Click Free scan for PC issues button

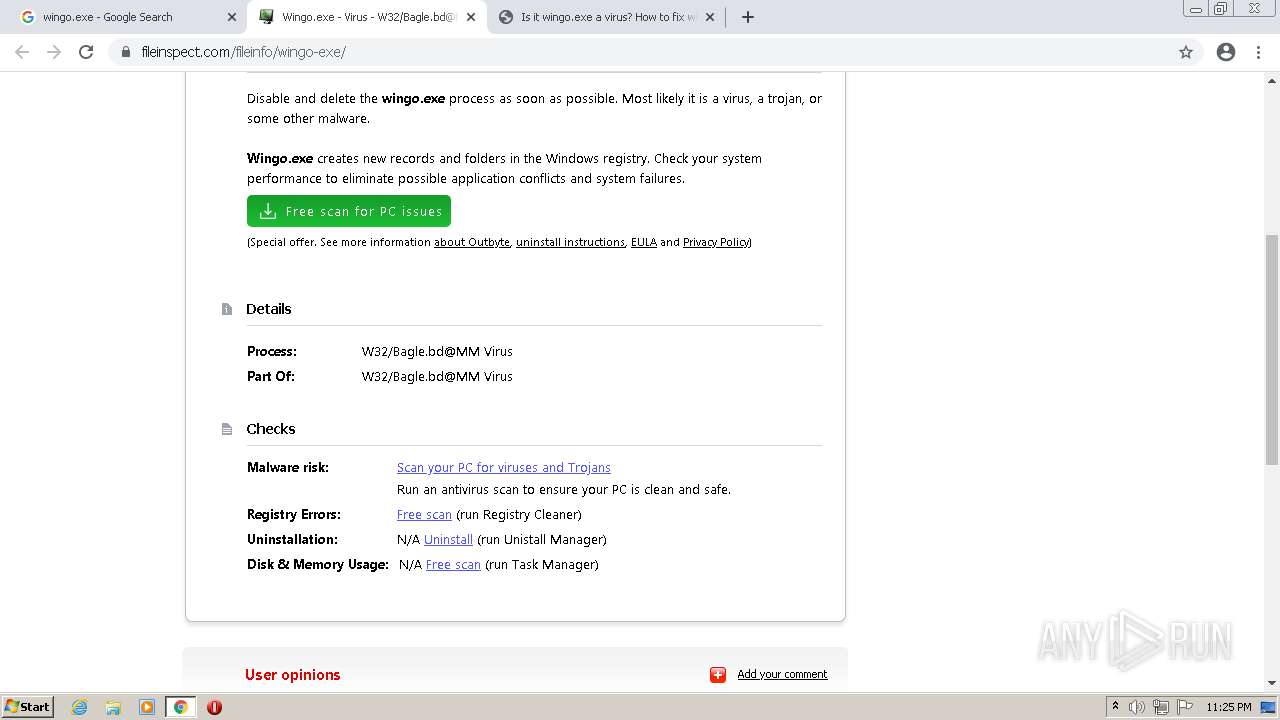(x=349, y=211)
